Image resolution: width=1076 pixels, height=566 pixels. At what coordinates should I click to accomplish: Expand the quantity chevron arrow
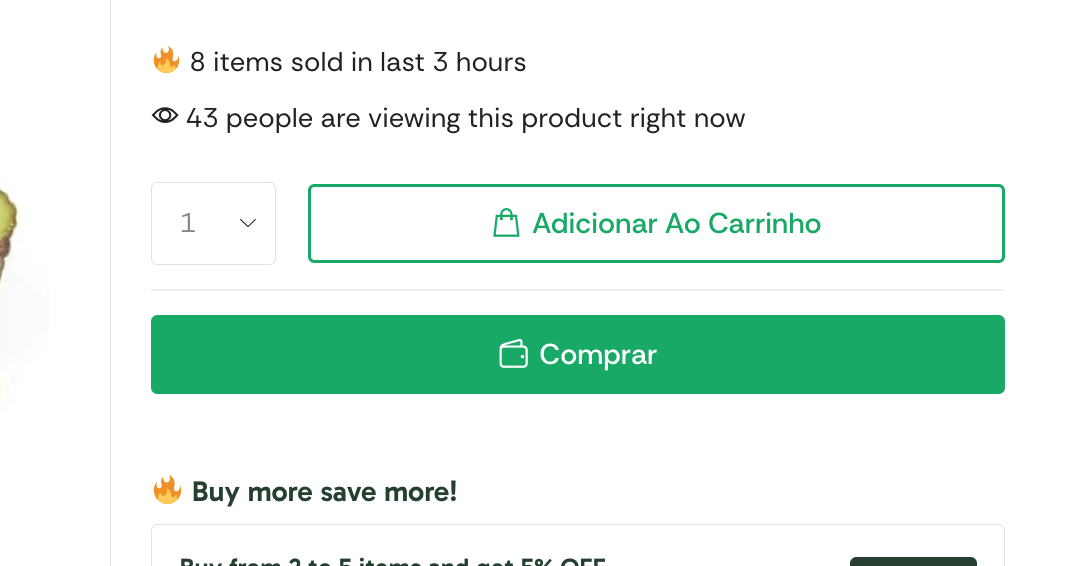(248, 223)
